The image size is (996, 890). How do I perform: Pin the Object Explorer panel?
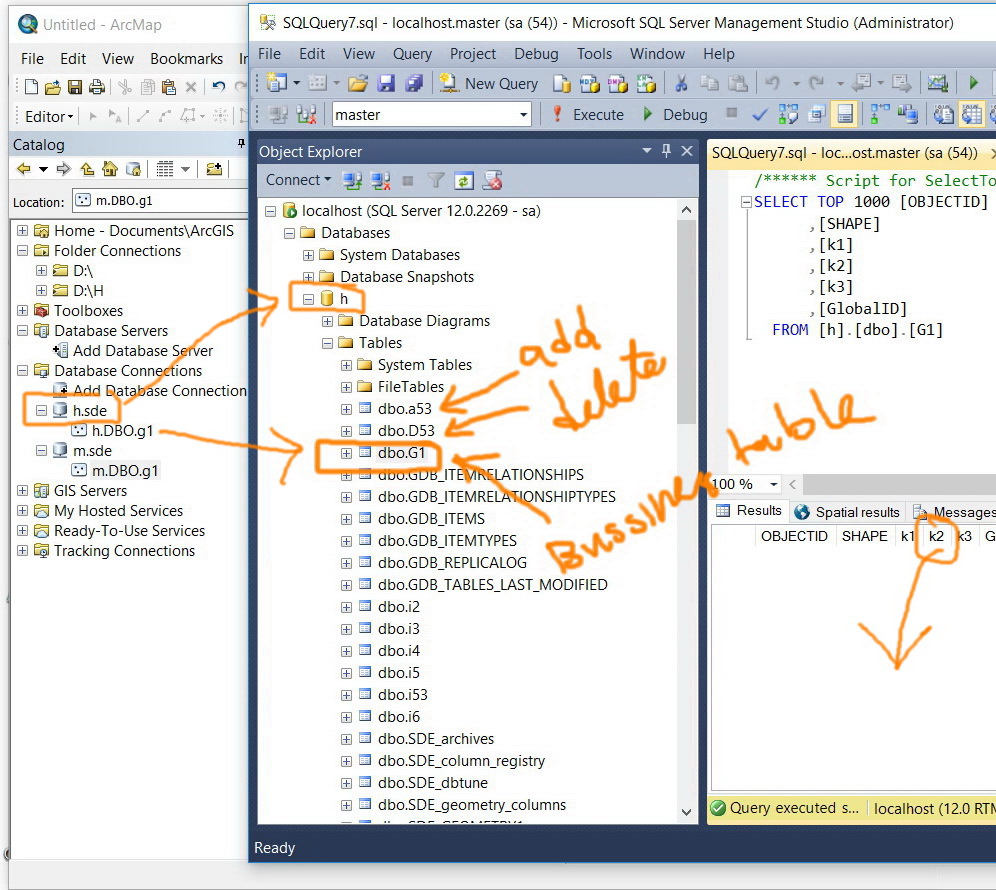click(x=666, y=151)
